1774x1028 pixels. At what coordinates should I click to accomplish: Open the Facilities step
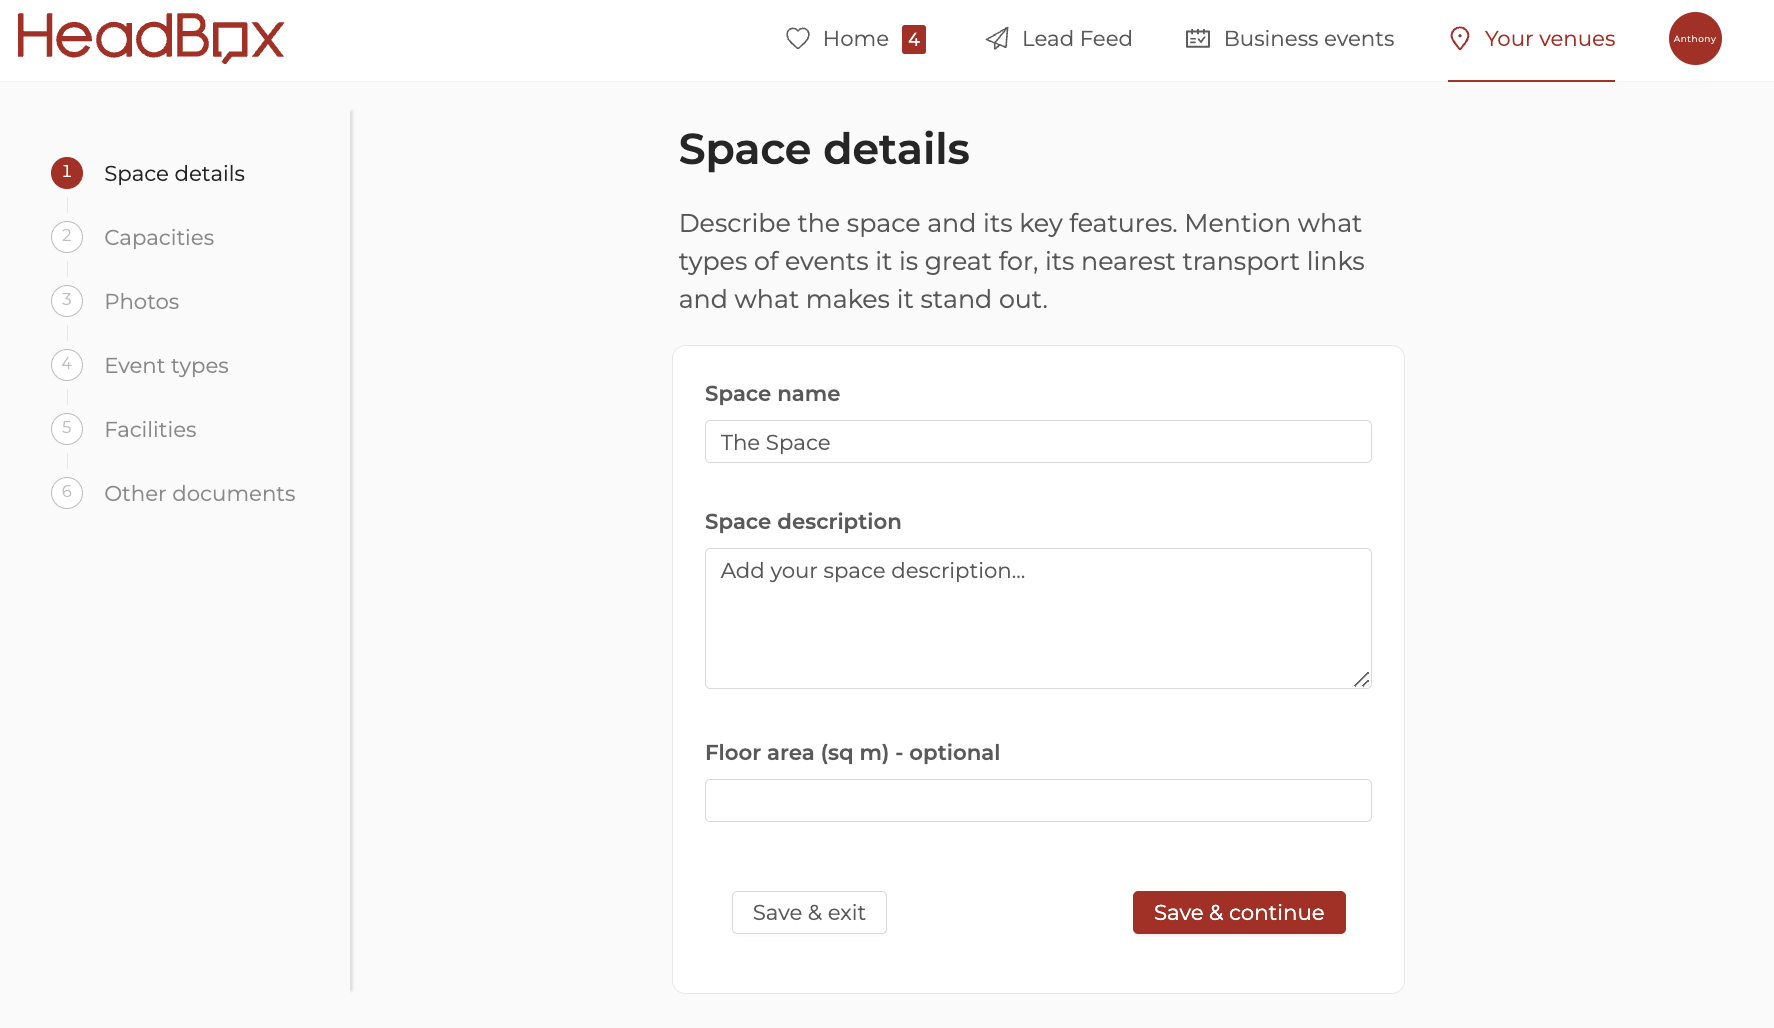click(x=151, y=429)
